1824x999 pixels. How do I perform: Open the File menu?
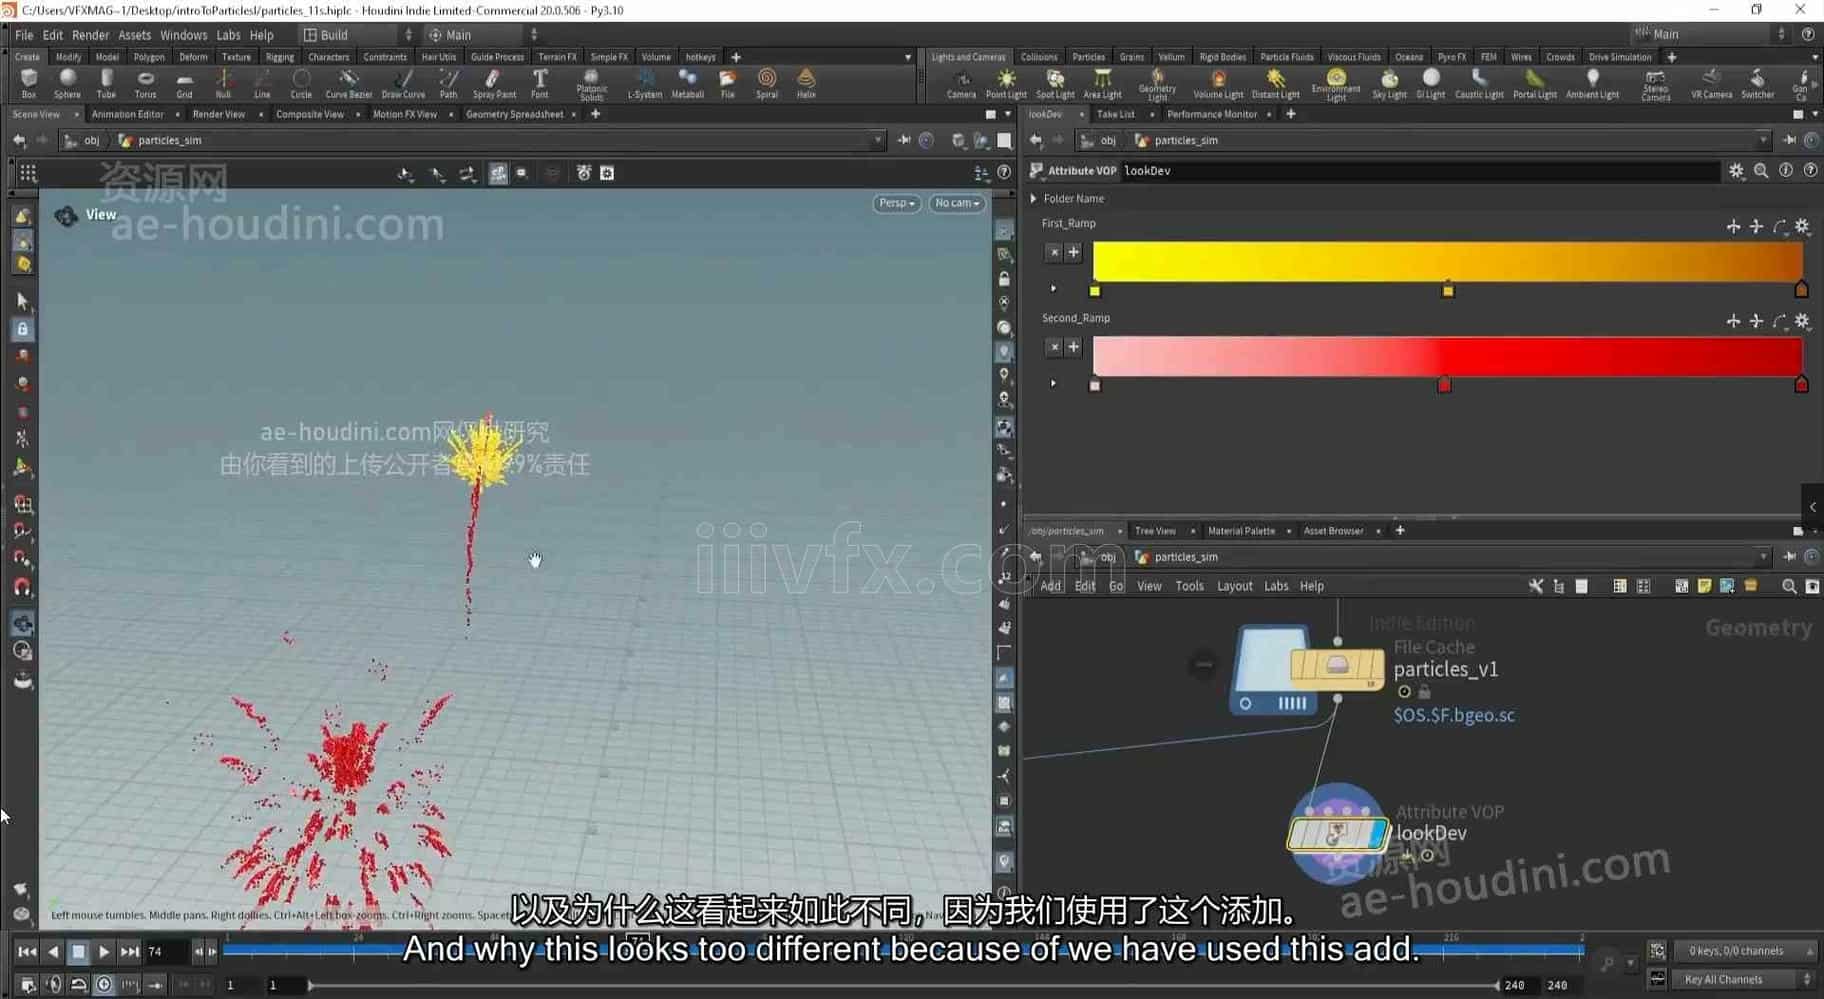[24, 35]
